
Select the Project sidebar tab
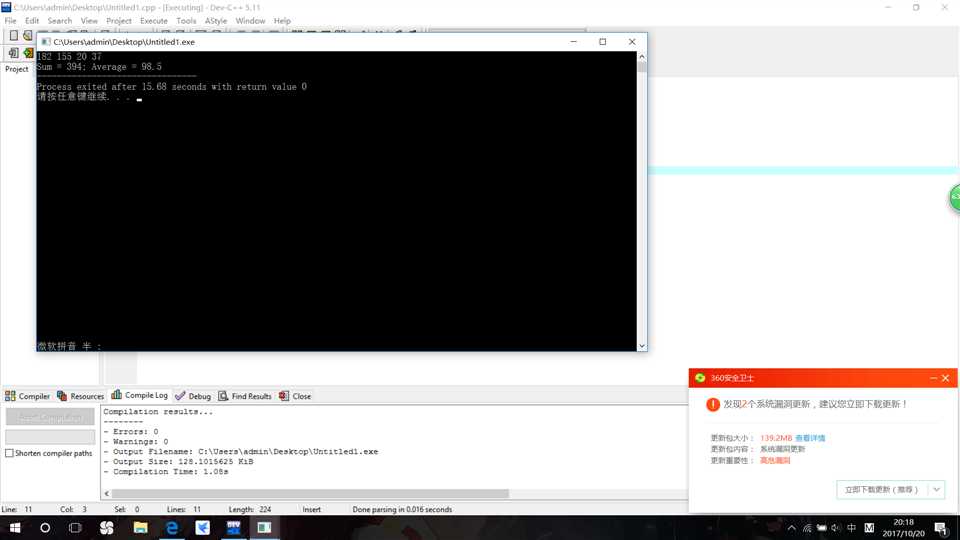17,69
